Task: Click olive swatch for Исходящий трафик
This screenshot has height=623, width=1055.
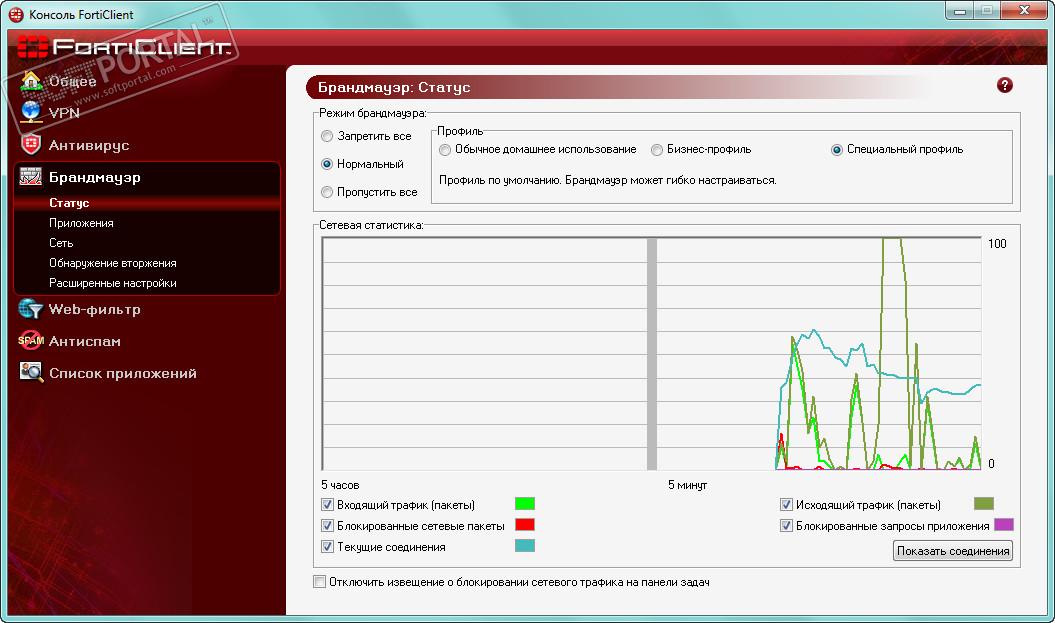Action: pos(984,503)
